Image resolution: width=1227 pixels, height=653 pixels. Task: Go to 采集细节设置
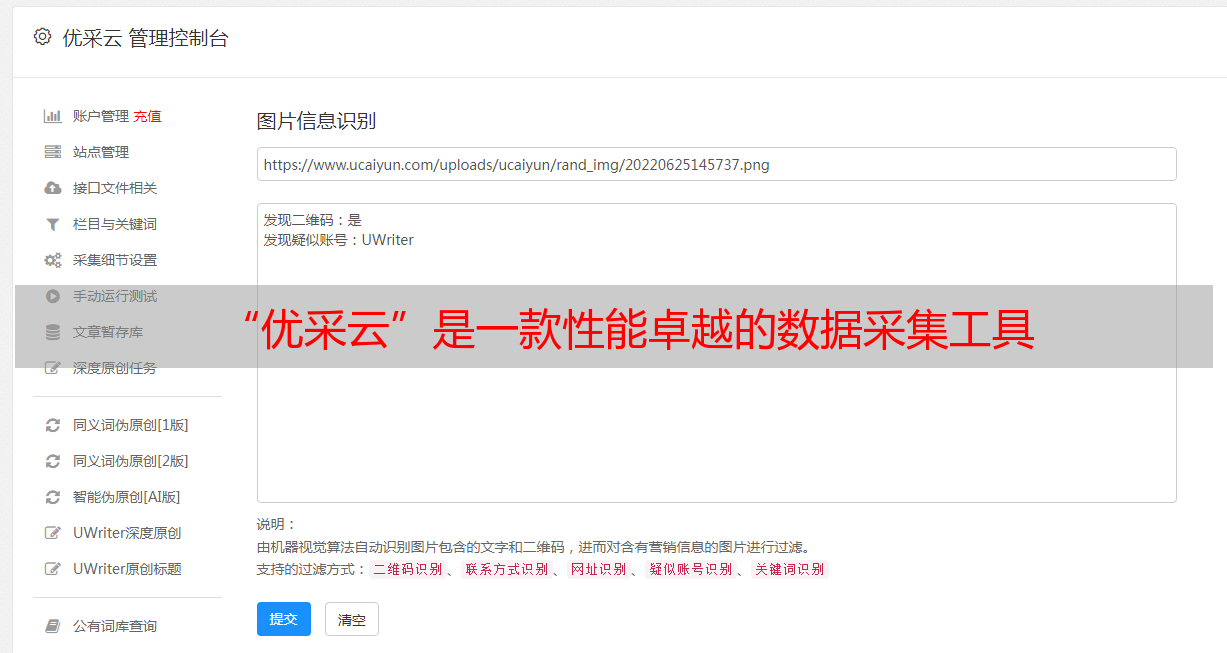tap(115, 260)
